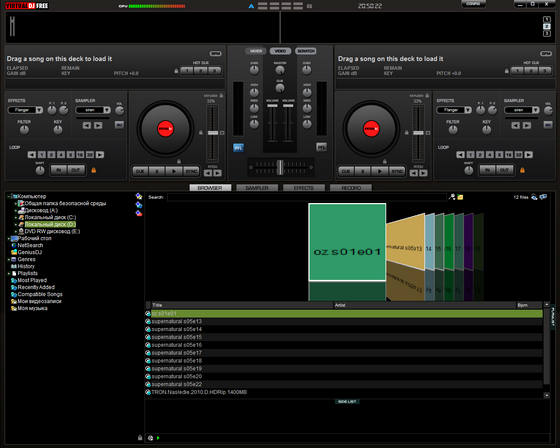
Task: Click right deck BPM tap button
Action: coord(546,53)
